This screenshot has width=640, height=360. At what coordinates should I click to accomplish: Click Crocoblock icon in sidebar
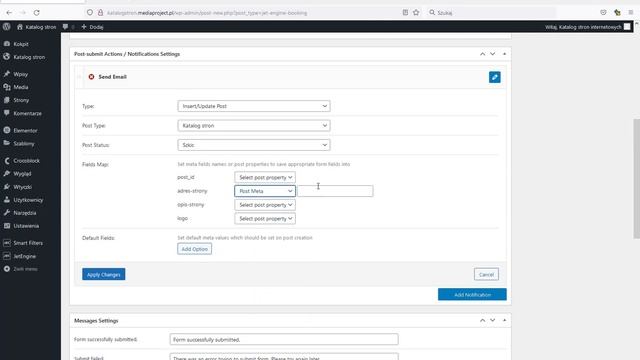pos(7,160)
